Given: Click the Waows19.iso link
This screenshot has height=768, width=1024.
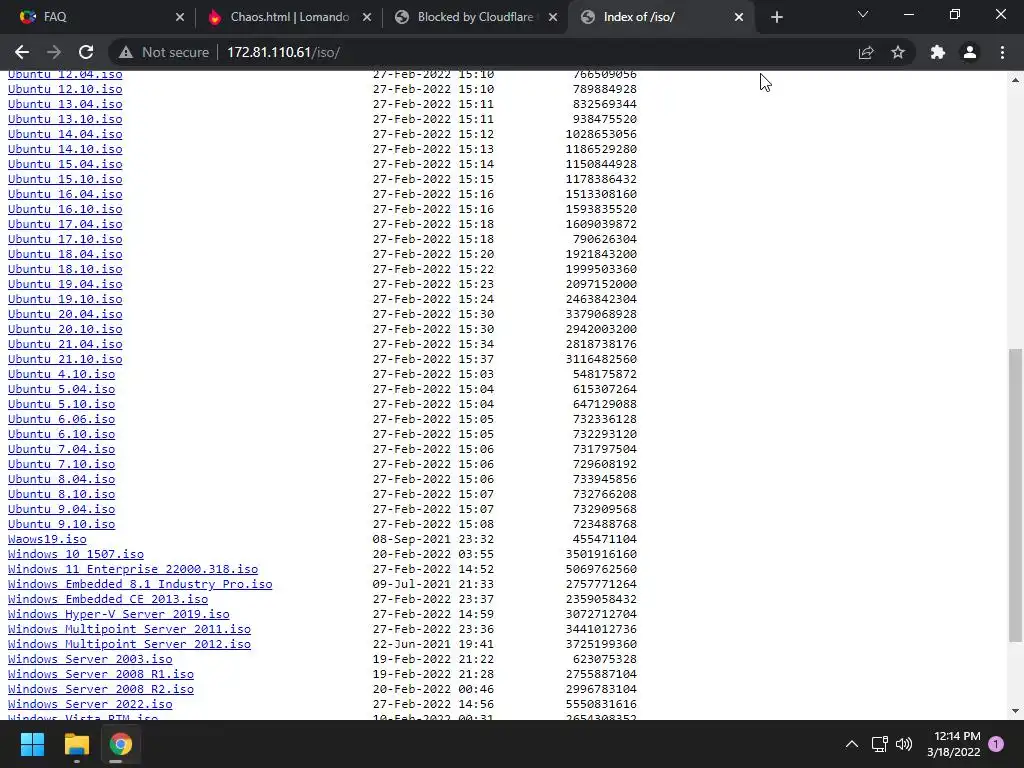Looking at the screenshot, I should point(47,539).
